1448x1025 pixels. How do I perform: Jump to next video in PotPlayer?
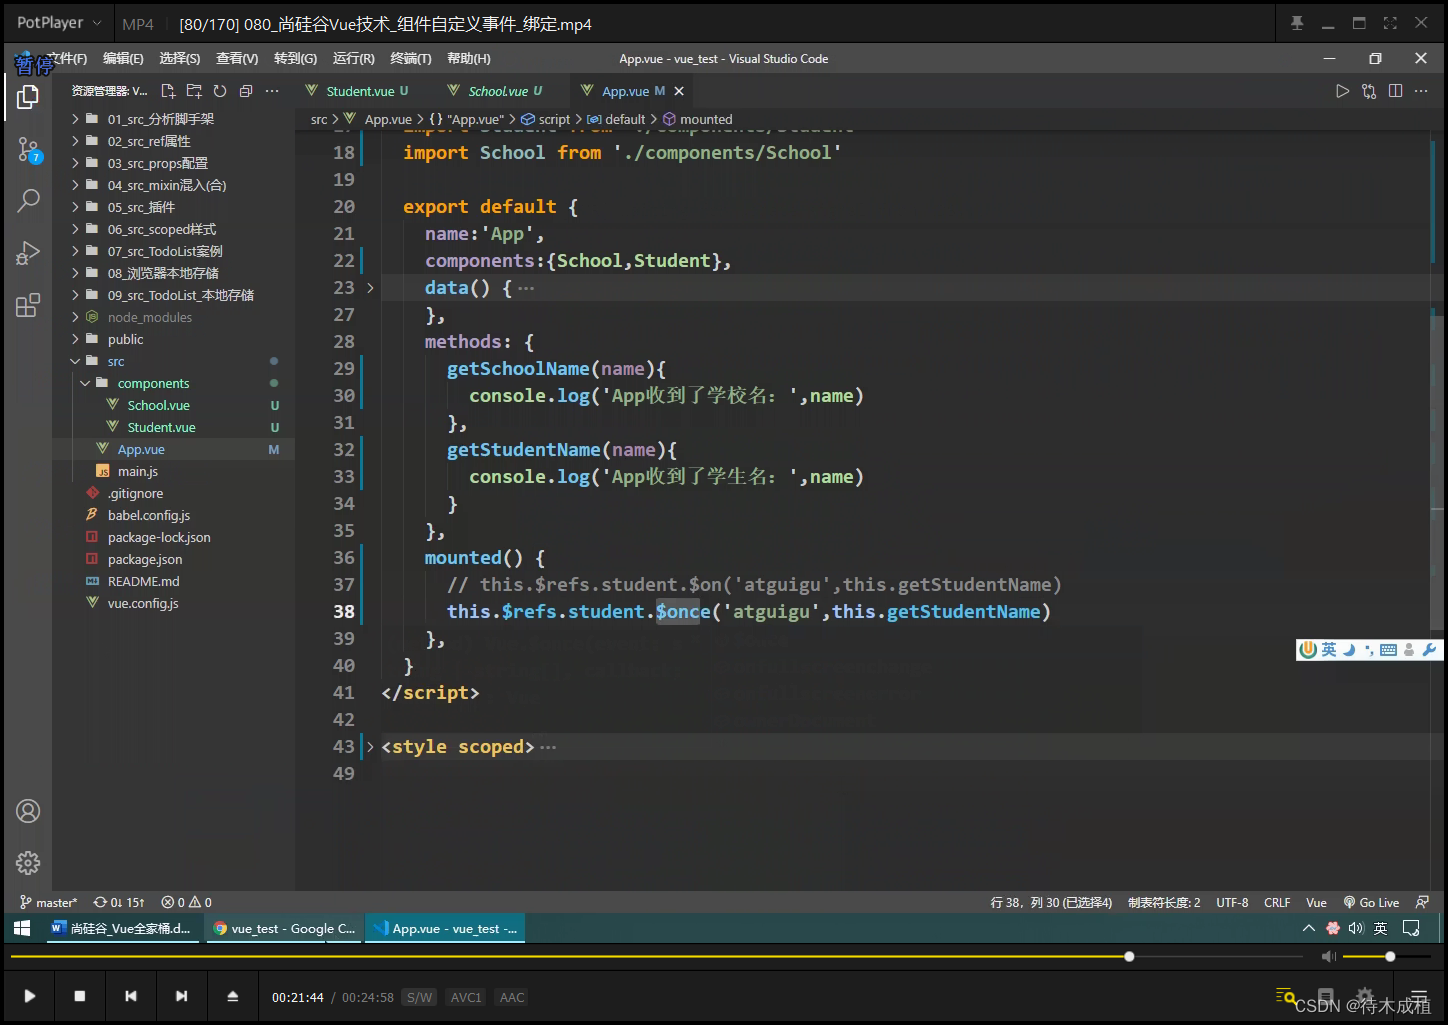click(181, 996)
